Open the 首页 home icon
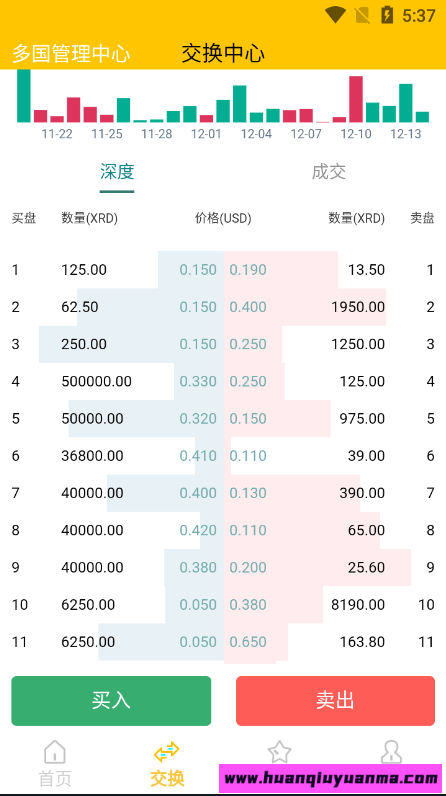Viewport: 446px width, 796px height. pyautogui.click(x=55, y=752)
